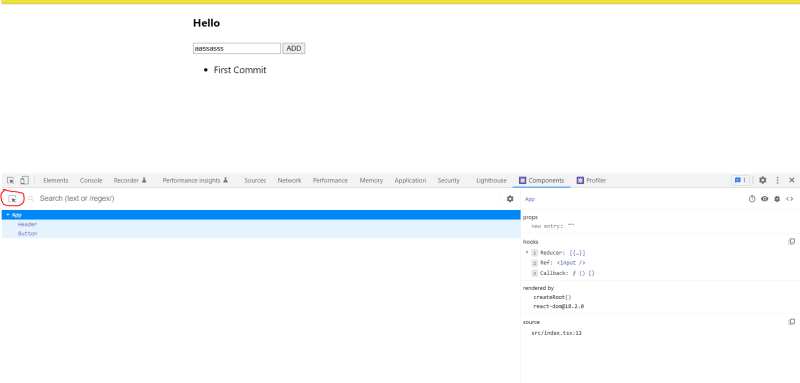Open the Memory tab

(371, 181)
